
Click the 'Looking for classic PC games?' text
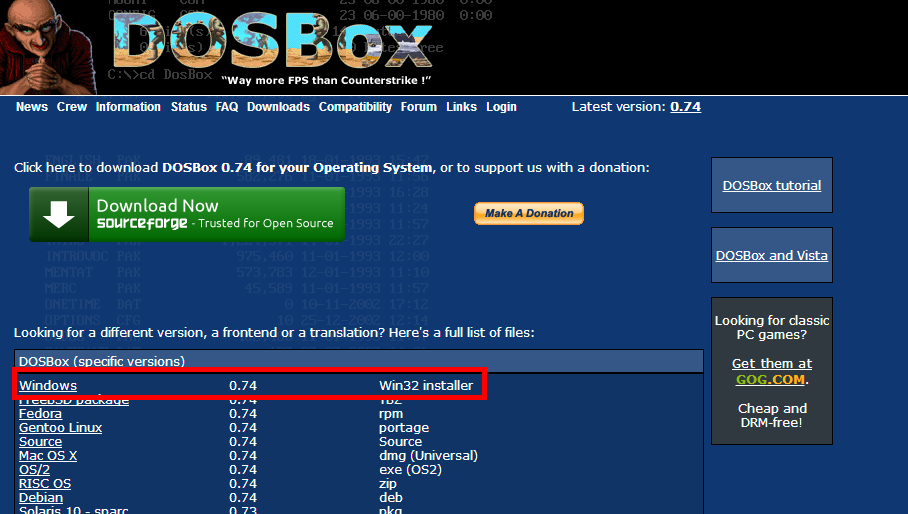pos(772,328)
